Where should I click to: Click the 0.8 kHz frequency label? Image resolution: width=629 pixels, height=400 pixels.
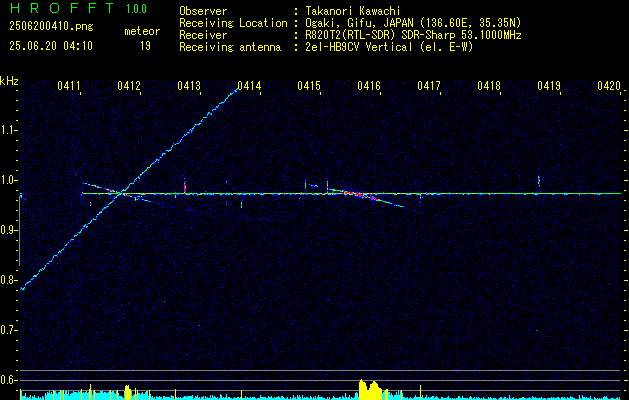pyautogui.click(x=7, y=280)
